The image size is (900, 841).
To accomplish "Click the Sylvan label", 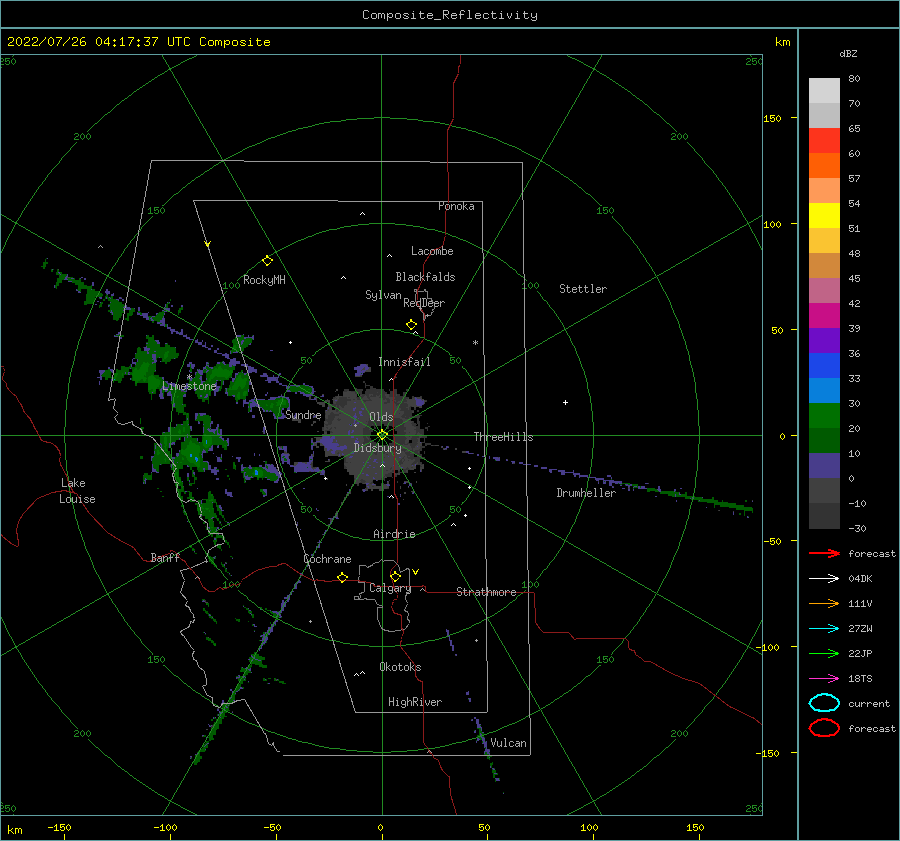I will click(x=383, y=295).
